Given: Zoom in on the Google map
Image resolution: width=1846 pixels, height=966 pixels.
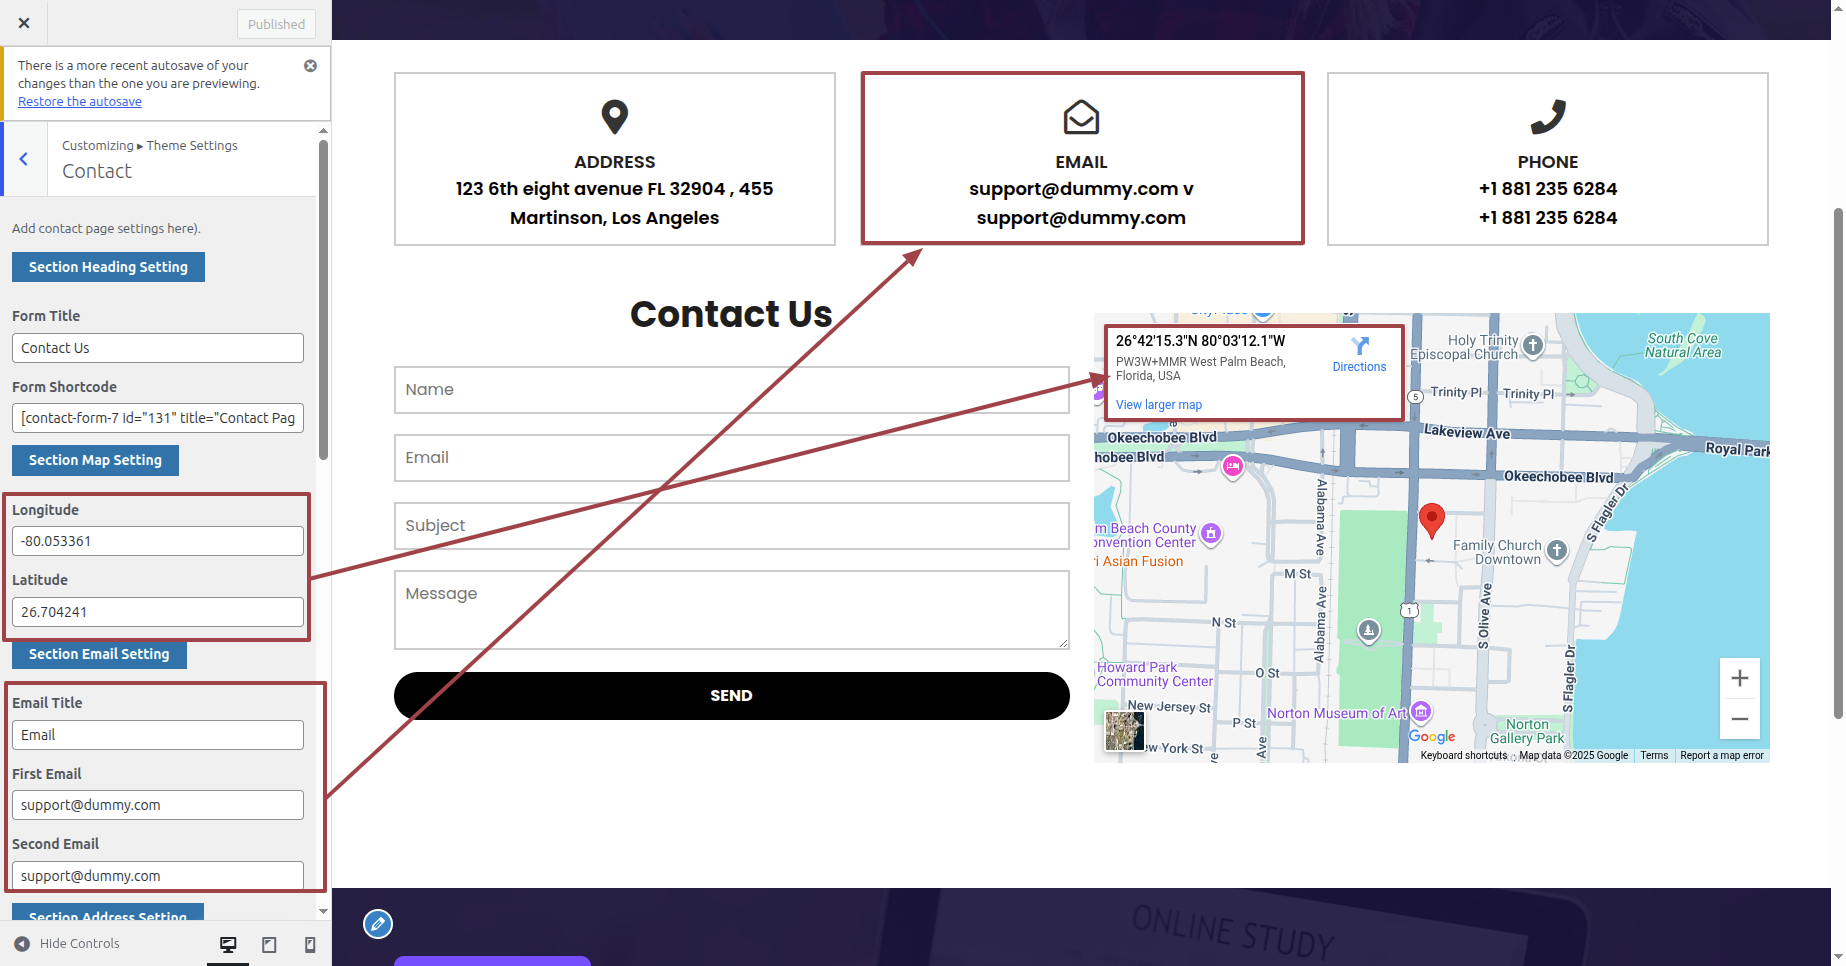Looking at the screenshot, I should tap(1739, 678).
